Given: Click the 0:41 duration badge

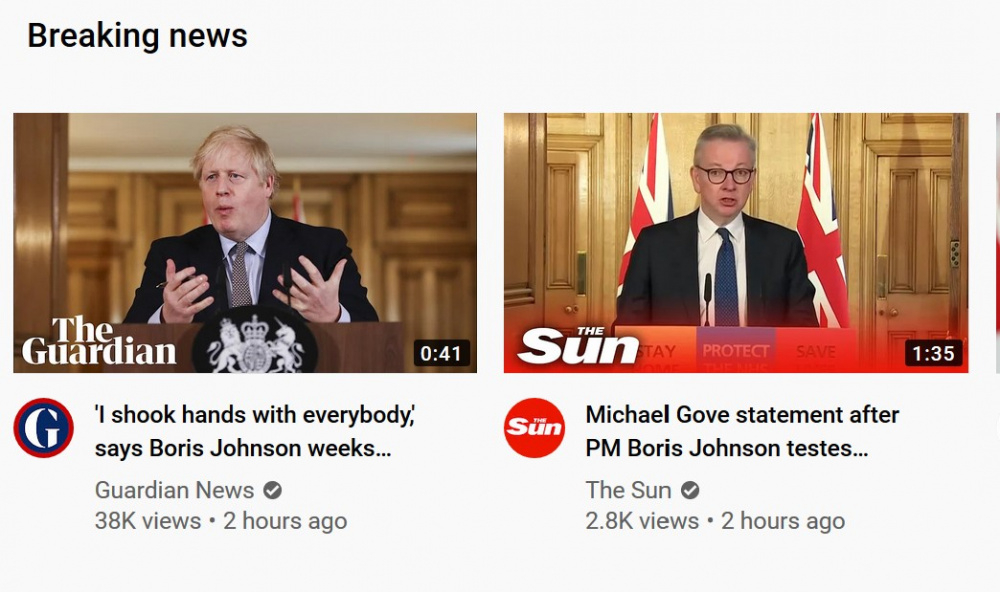Looking at the screenshot, I should click(441, 353).
